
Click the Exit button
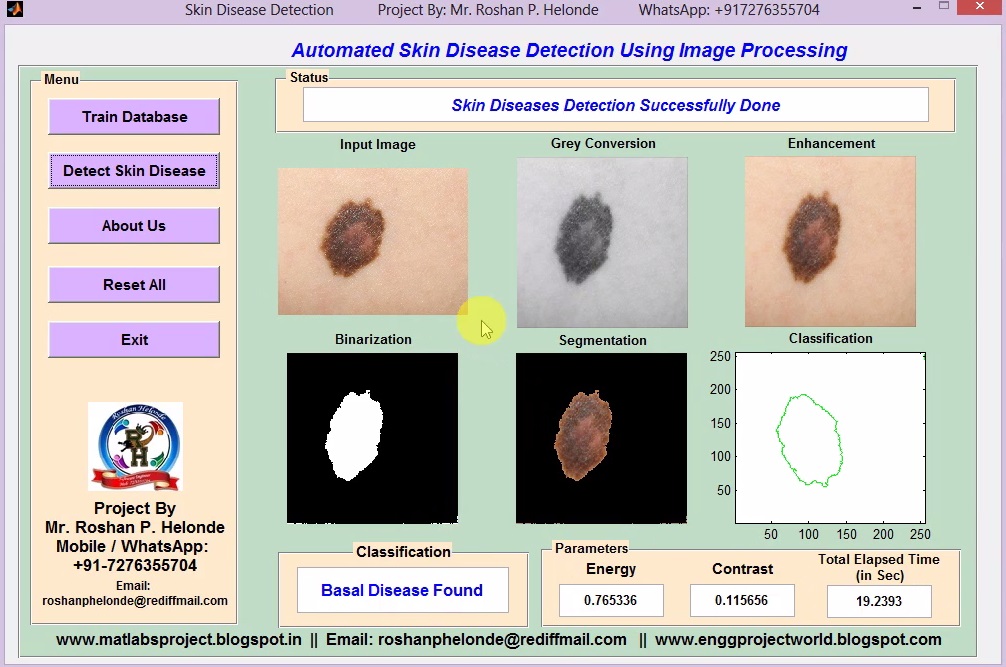tap(134, 340)
